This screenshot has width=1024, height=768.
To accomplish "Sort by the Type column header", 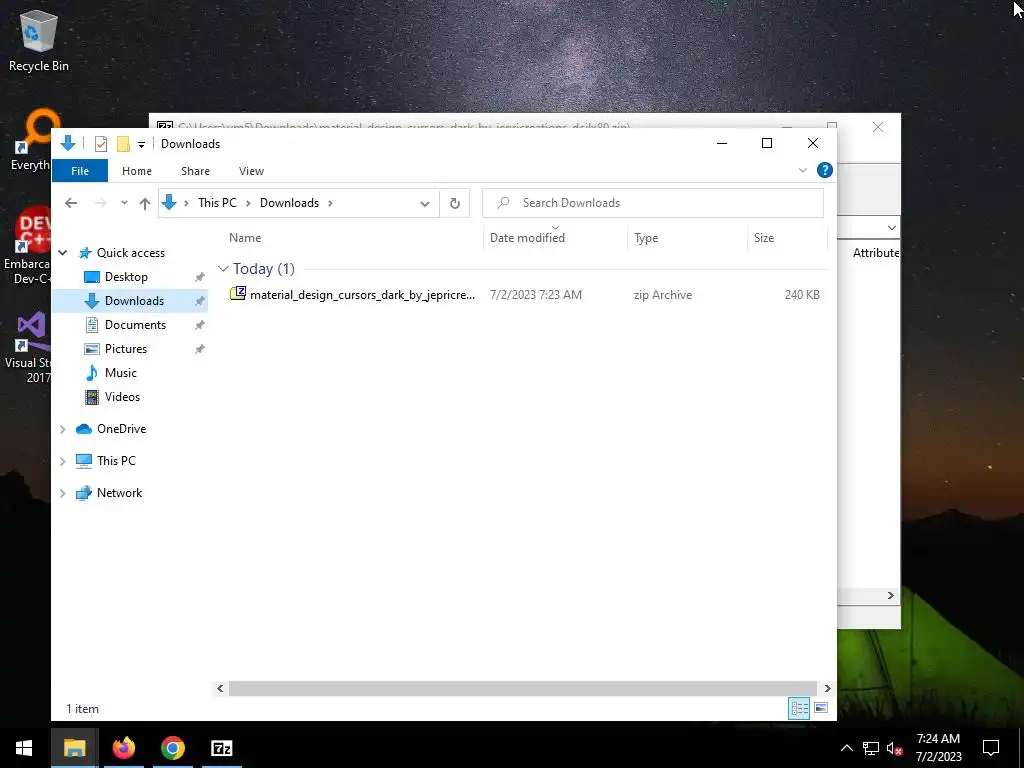I will [x=646, y=238].
